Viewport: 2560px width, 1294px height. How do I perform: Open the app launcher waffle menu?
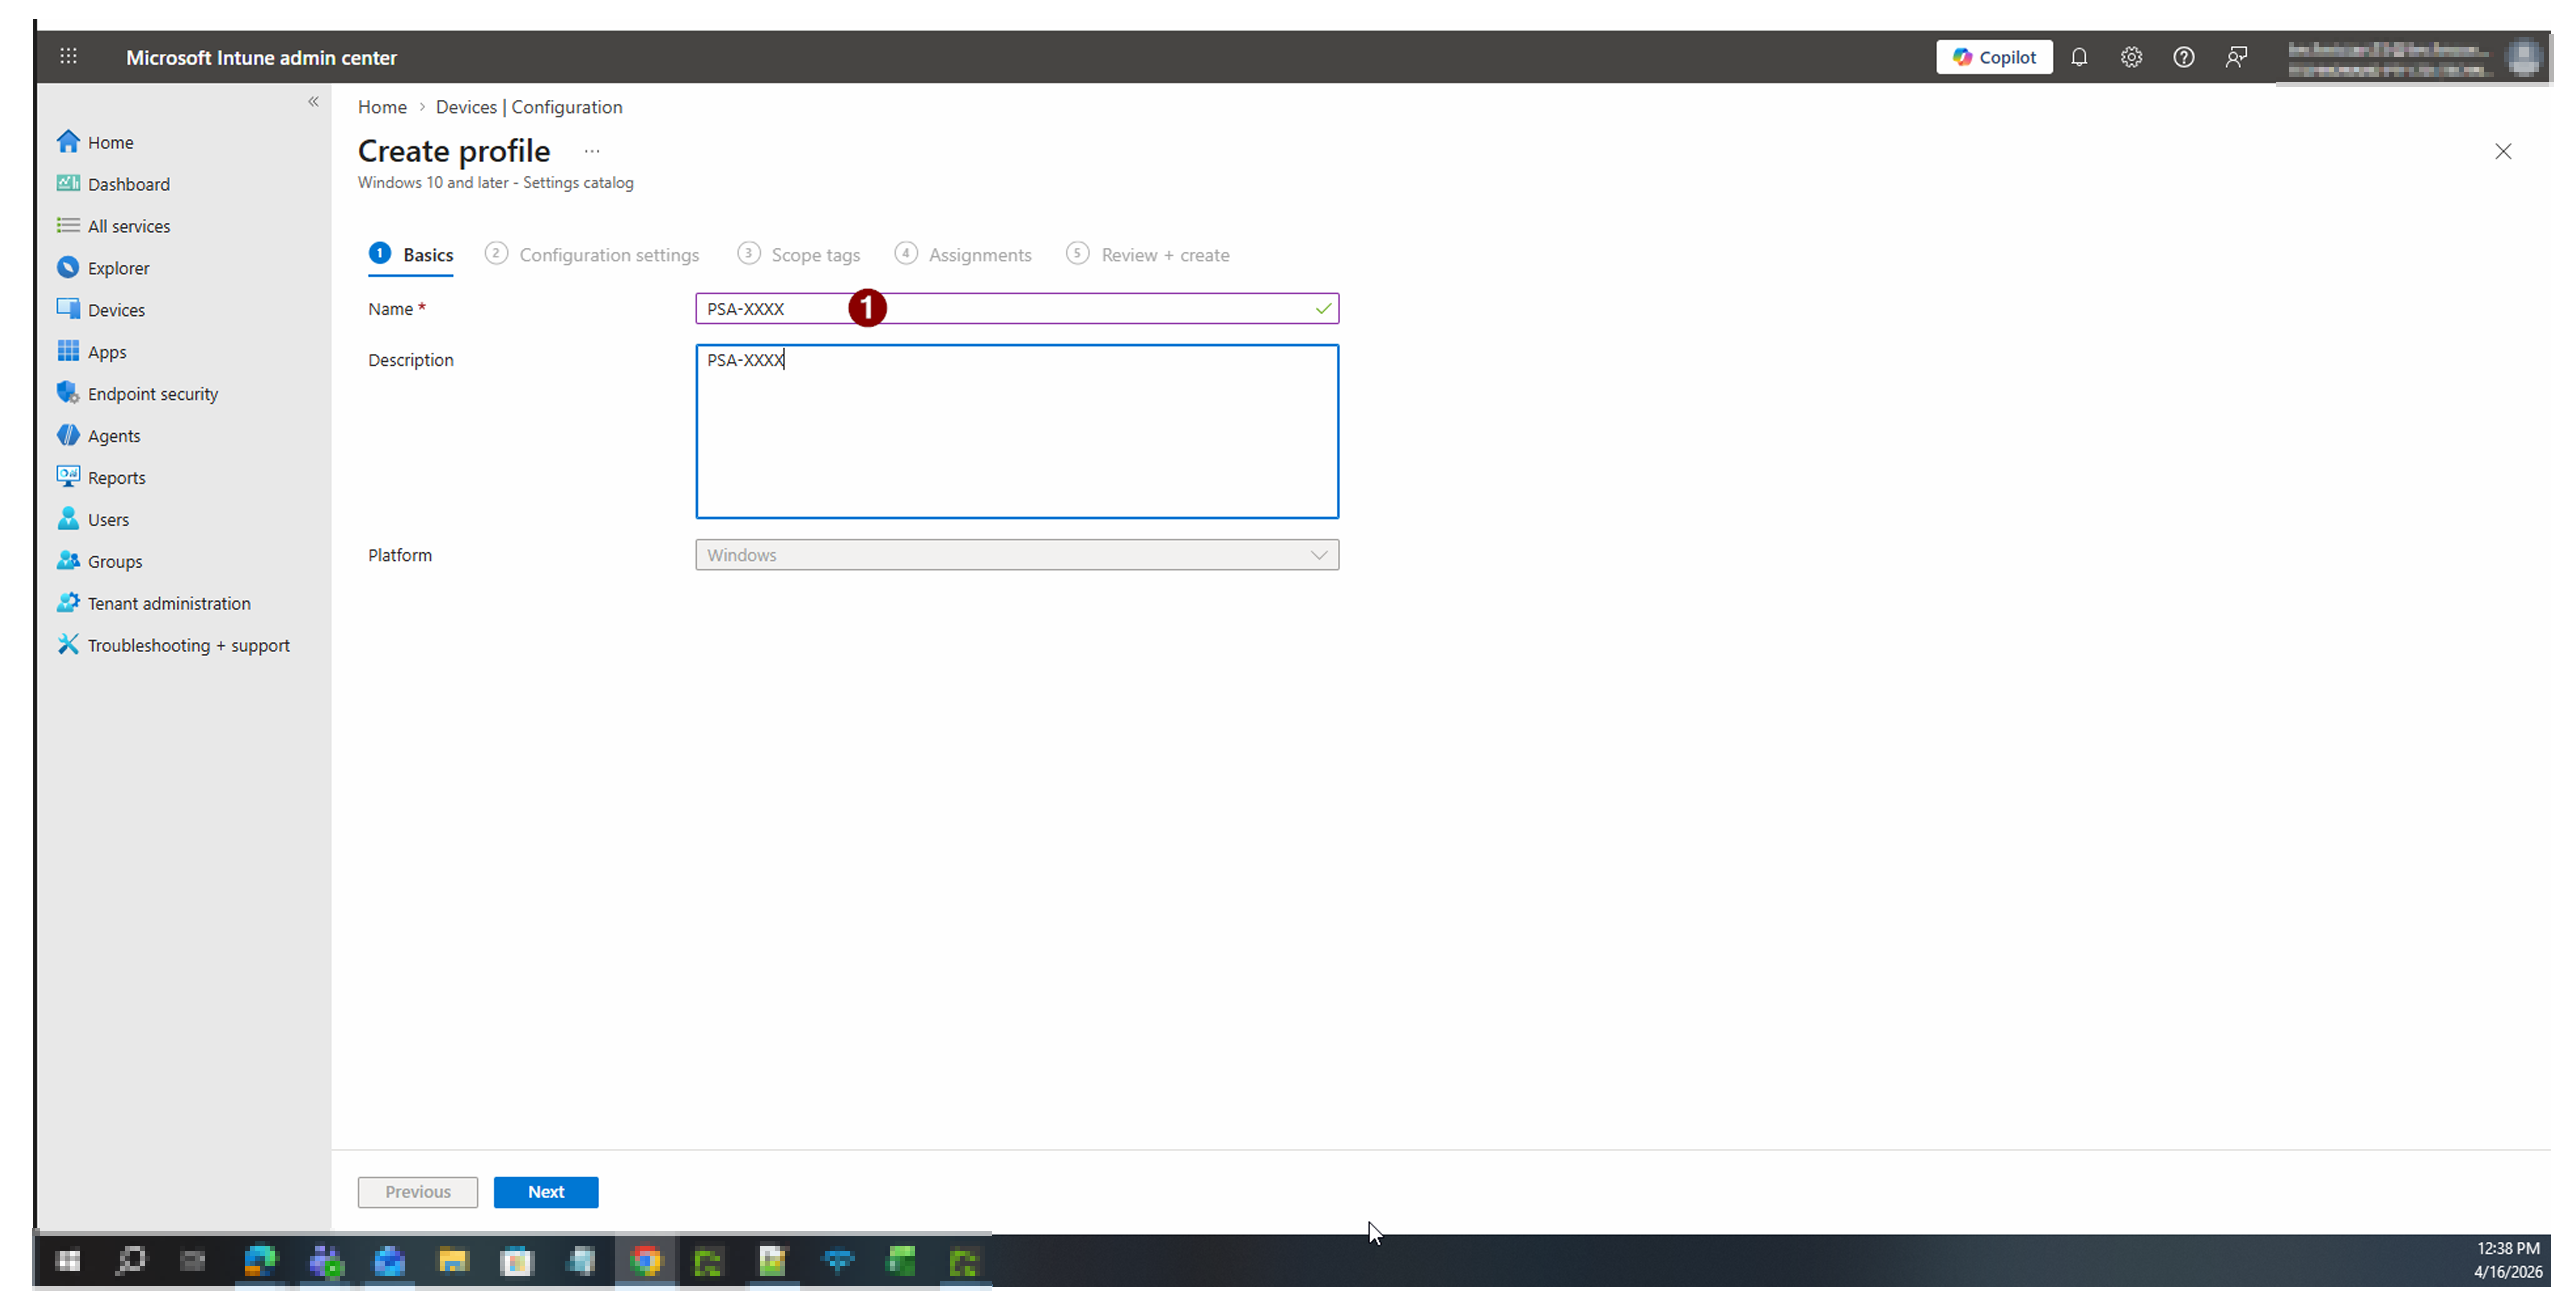(68, 57)
